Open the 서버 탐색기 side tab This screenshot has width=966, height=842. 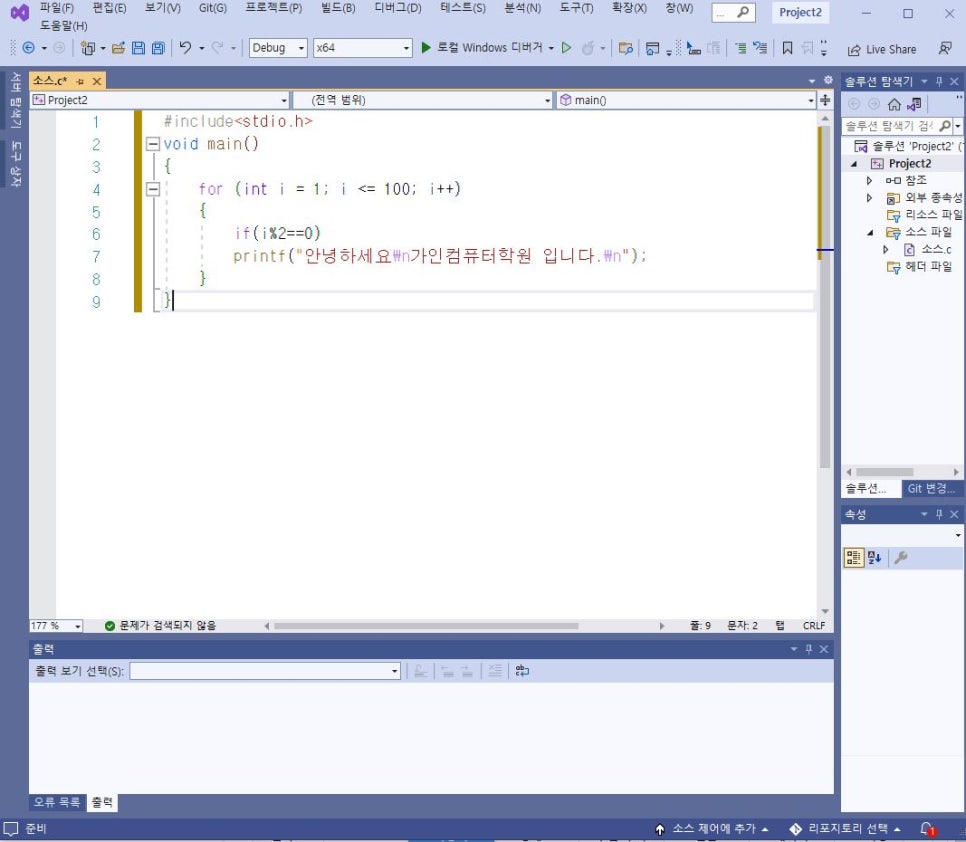15,100
